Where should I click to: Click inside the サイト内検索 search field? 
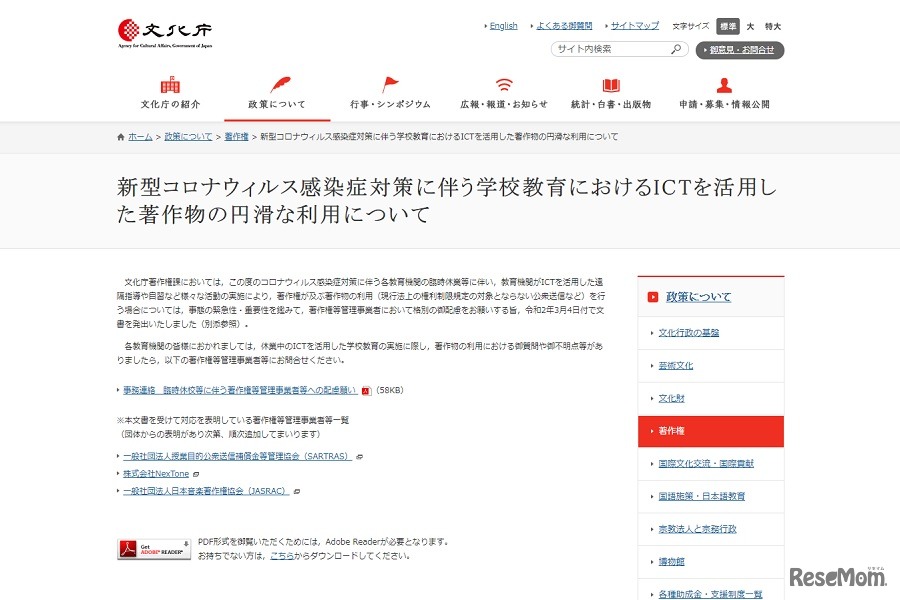coord(600,48)
